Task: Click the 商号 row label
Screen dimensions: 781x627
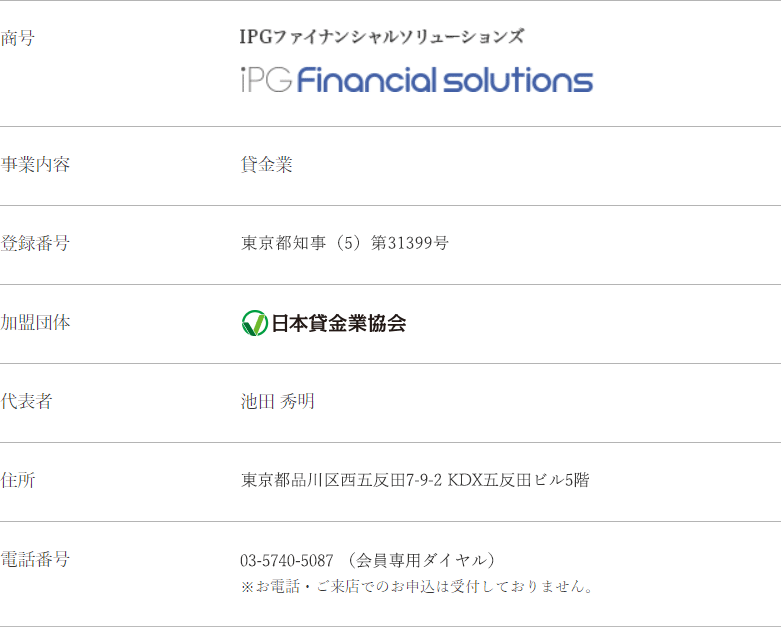Action: pyautogui.click(x=18, y=38)
